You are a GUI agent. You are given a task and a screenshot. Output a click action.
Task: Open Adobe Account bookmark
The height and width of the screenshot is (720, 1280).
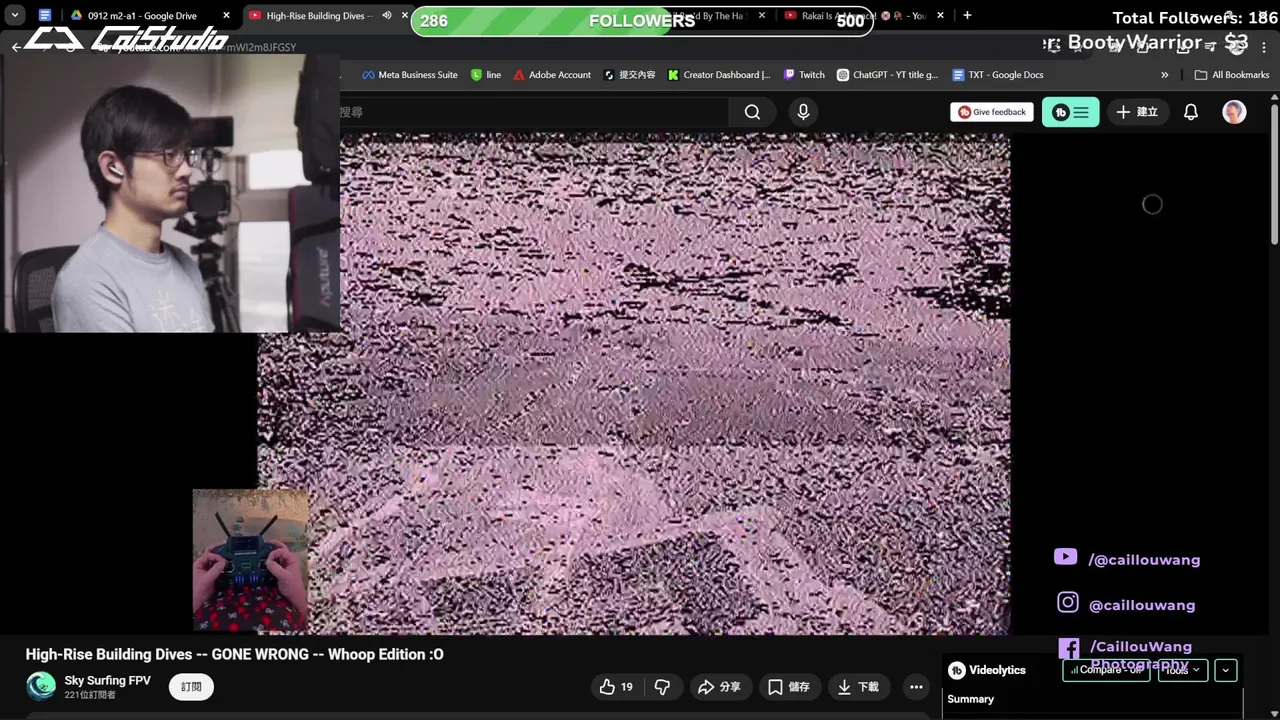552,75
